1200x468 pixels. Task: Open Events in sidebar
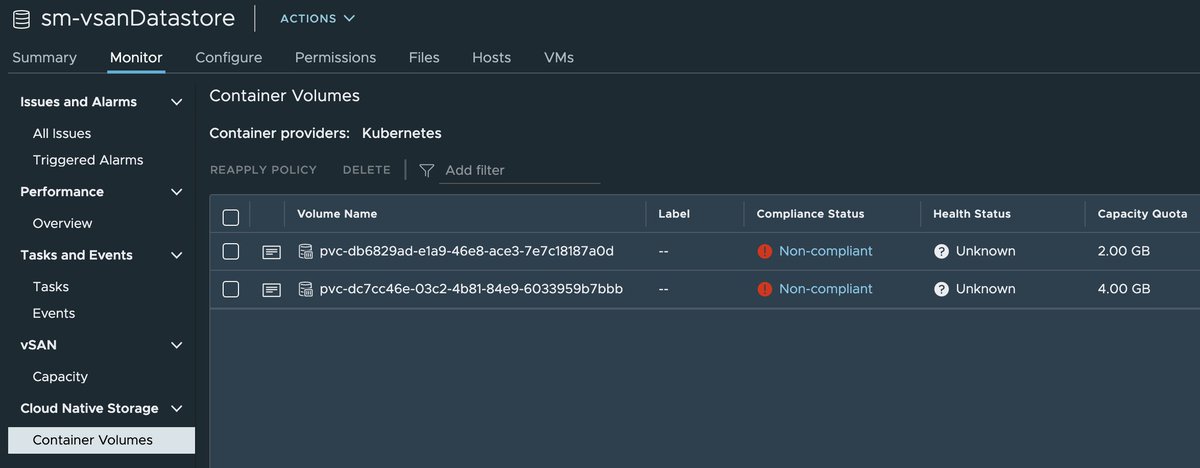pyautogui.click(x=54, y=313)
